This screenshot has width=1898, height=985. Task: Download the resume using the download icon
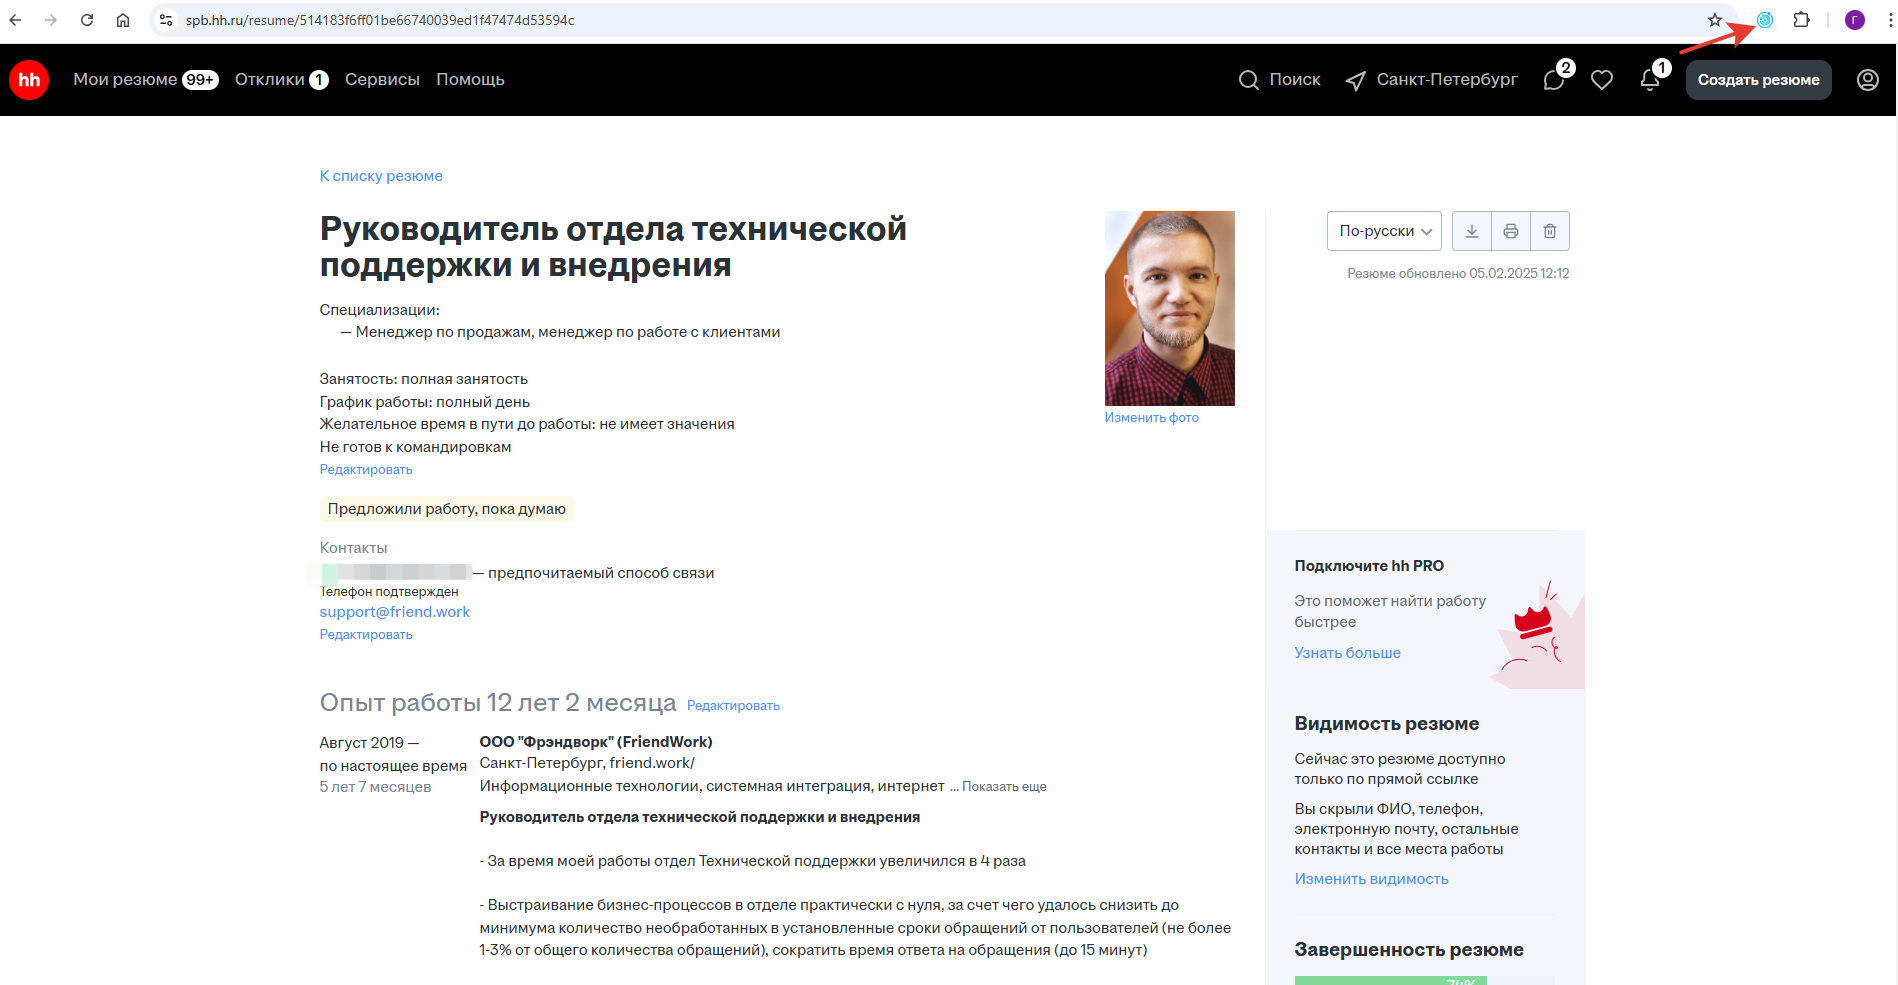pyautogui.click(x=1471, y=231)
